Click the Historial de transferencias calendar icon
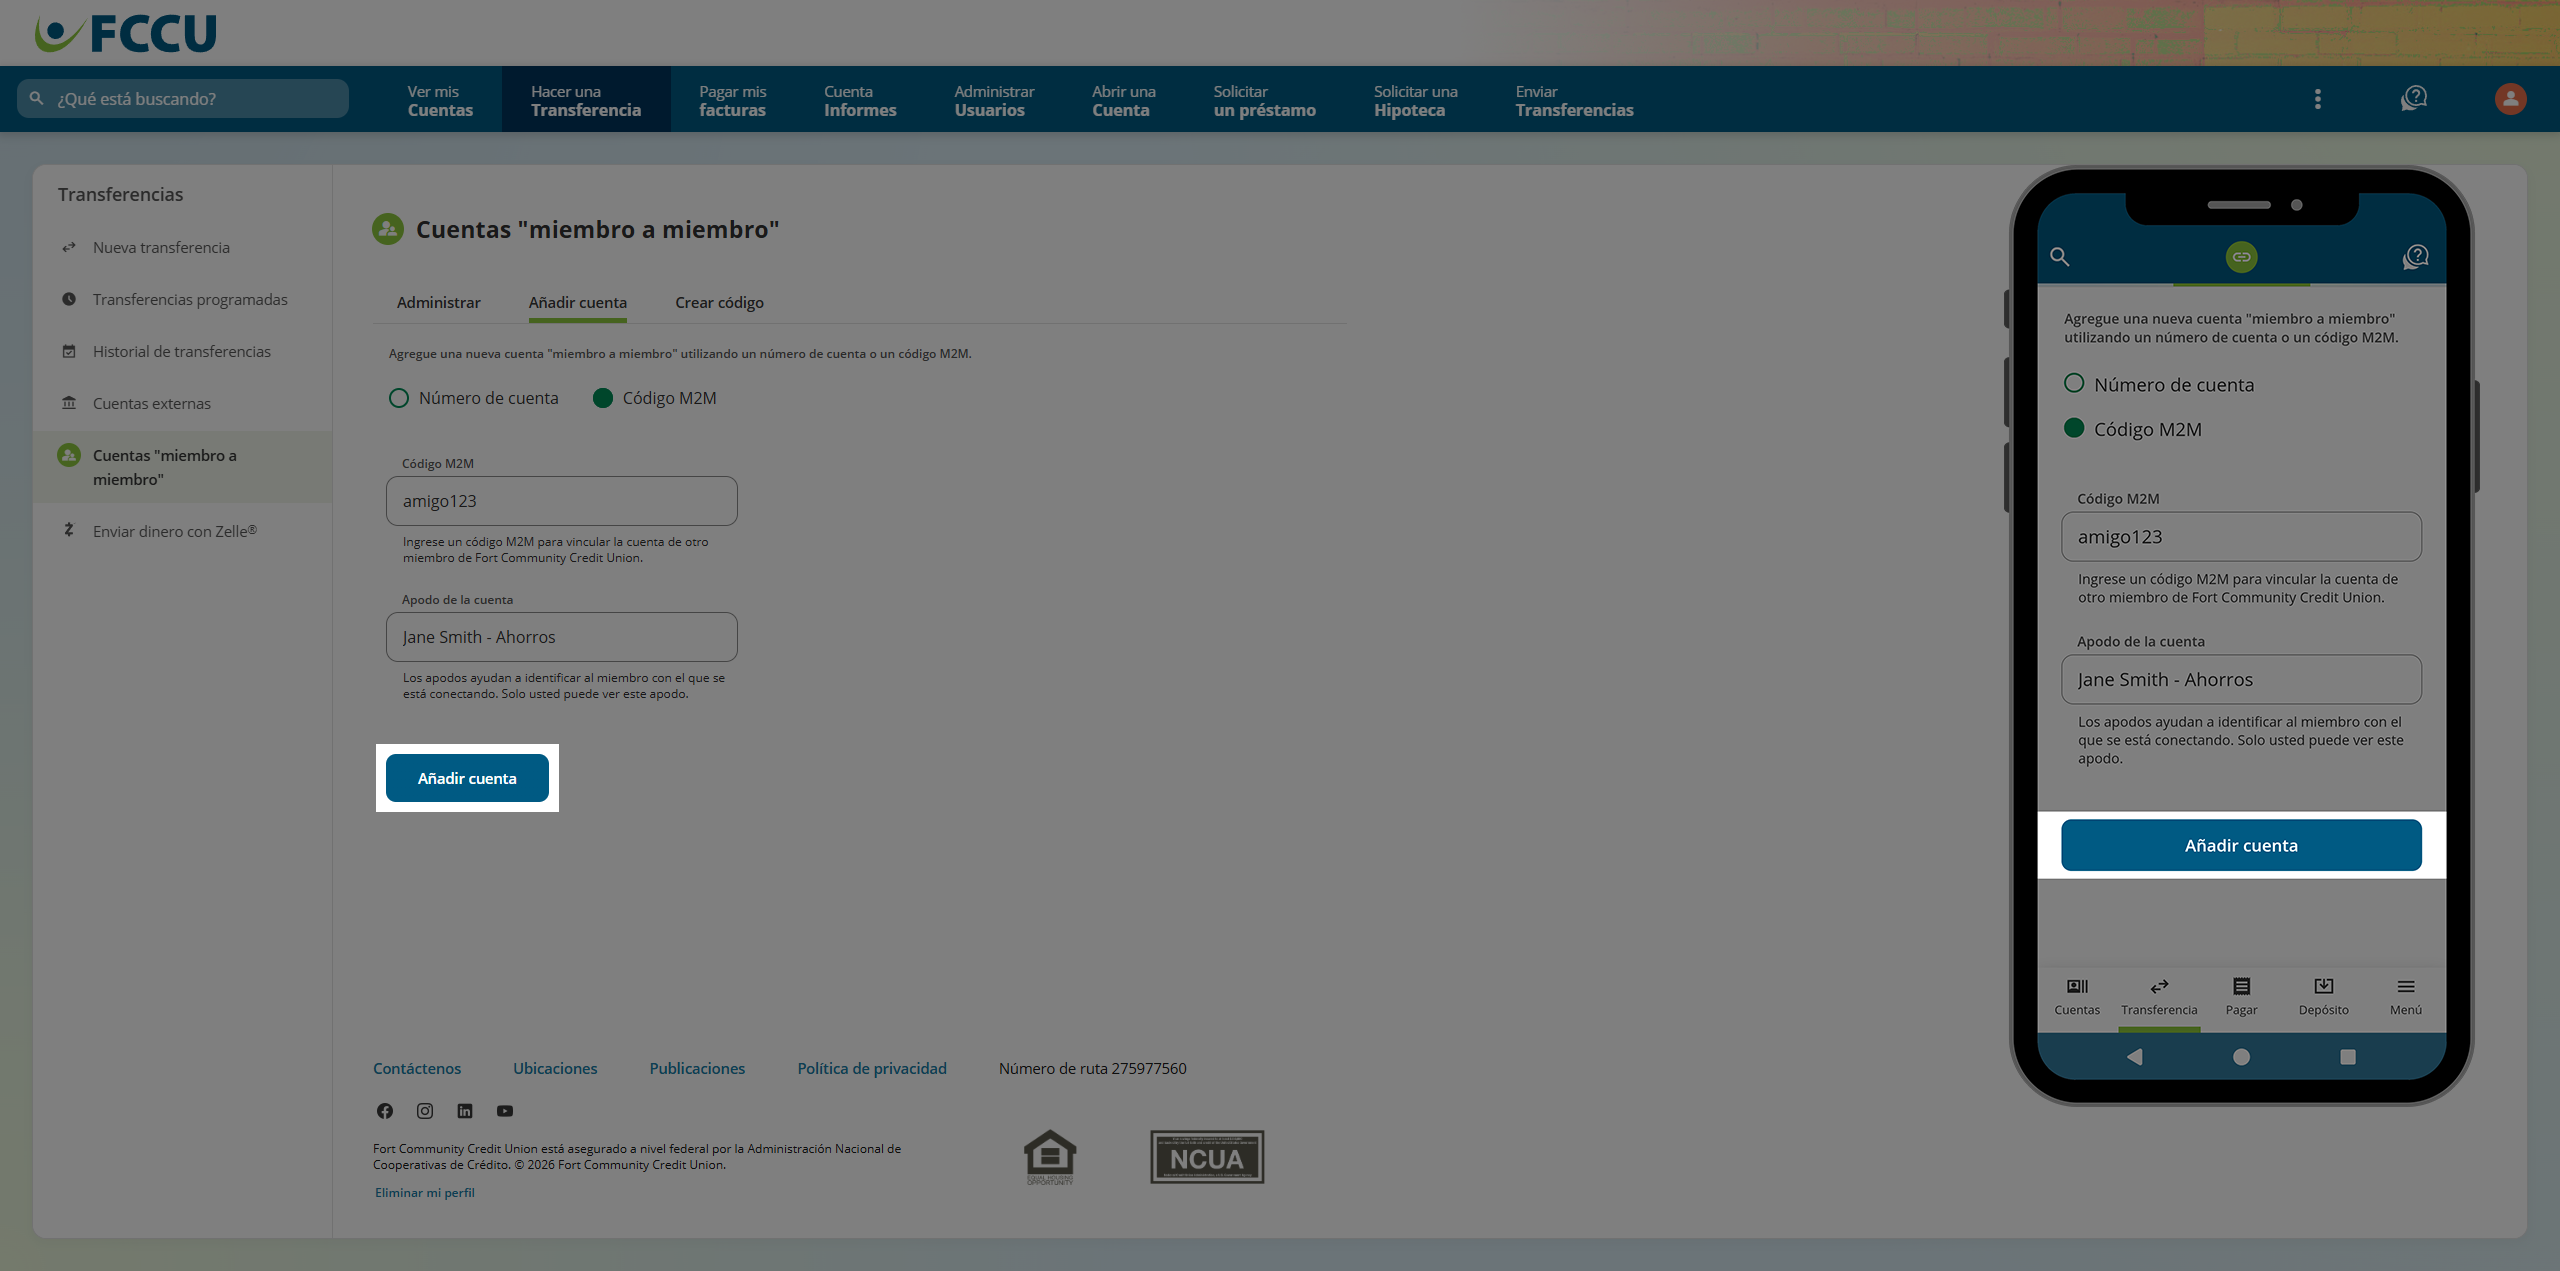2560x1271 pixels. [x=69, y=351]
